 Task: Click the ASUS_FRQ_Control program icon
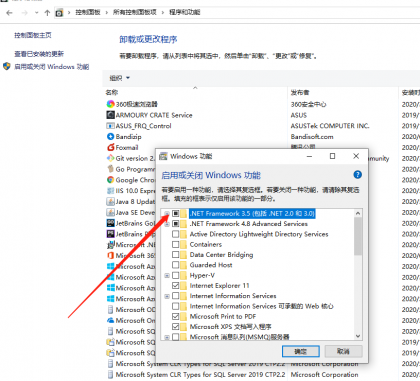[x=110, y=126]
